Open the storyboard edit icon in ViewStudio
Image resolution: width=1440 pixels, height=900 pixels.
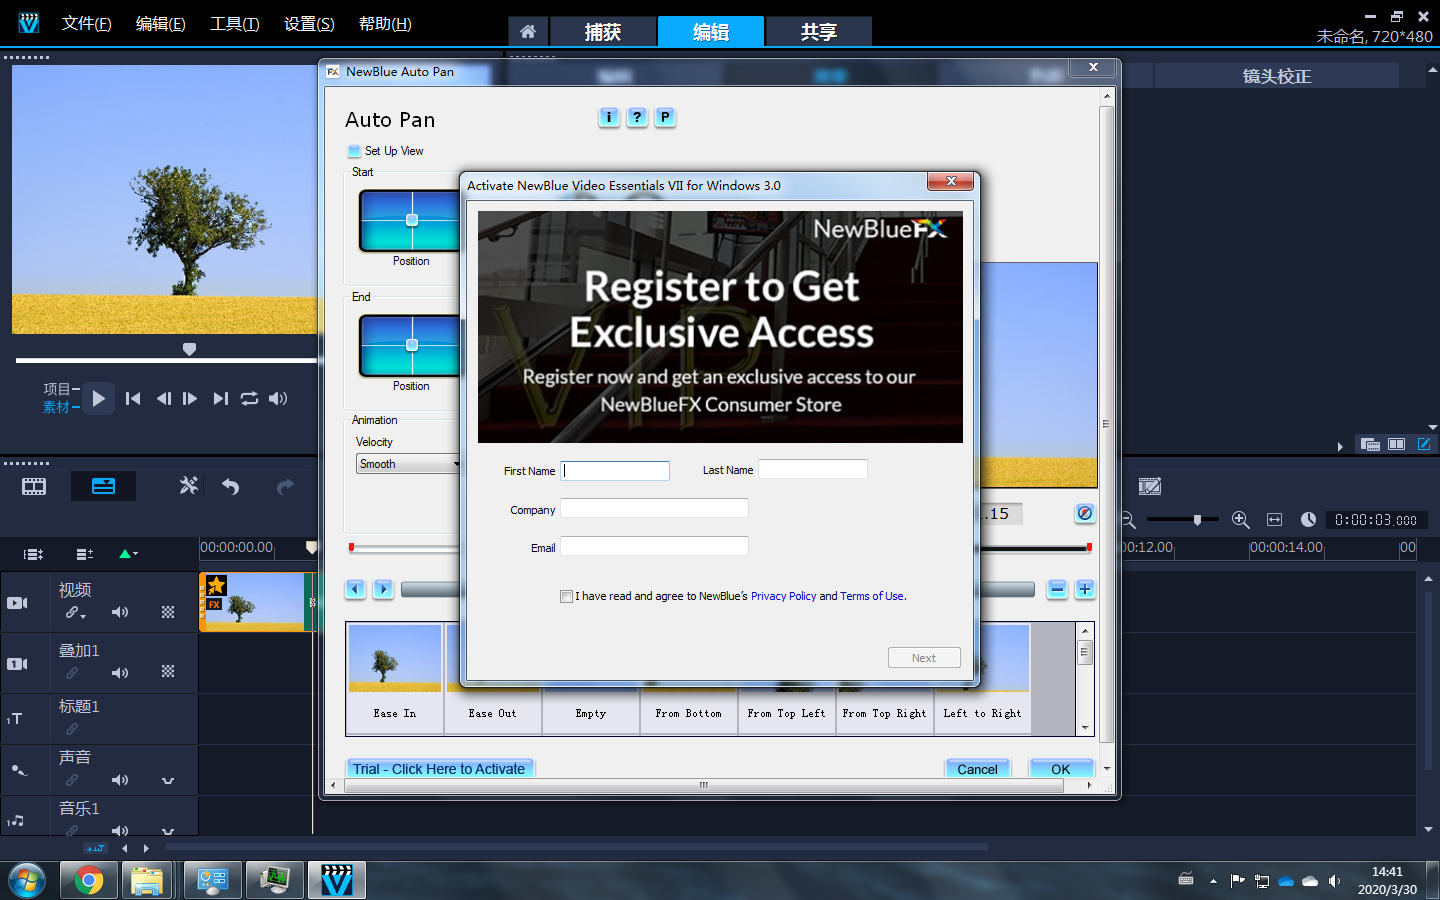(1150, 486)
